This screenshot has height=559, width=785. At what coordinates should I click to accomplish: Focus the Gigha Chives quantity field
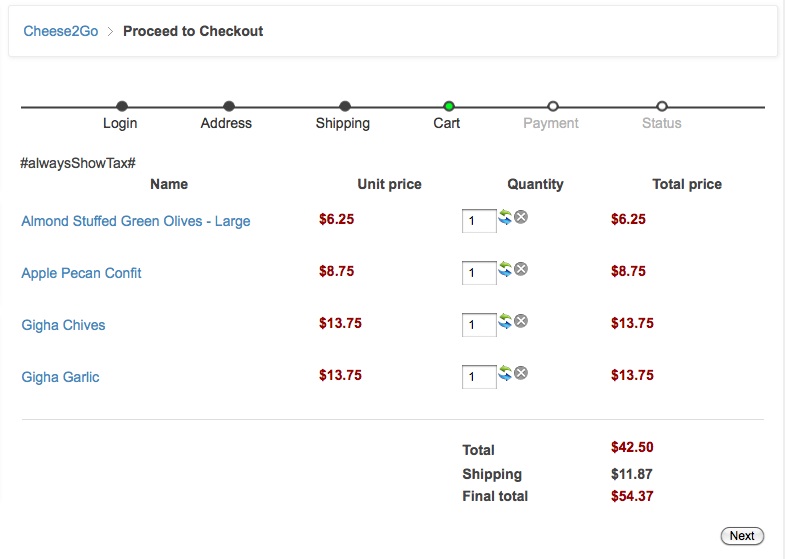point(479,325)
